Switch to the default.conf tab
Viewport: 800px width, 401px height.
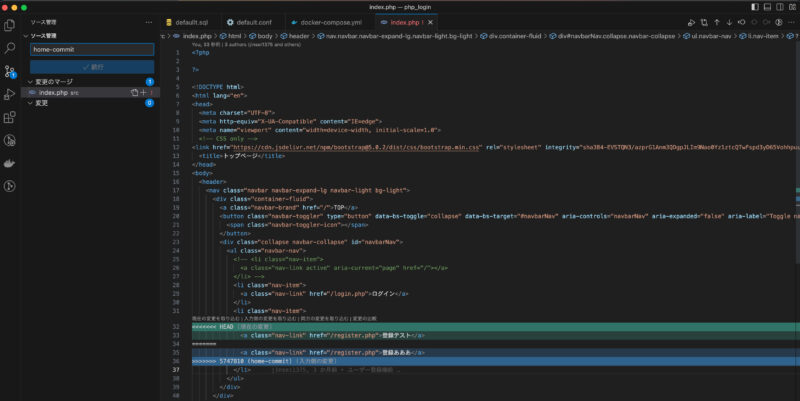point(249,22)
